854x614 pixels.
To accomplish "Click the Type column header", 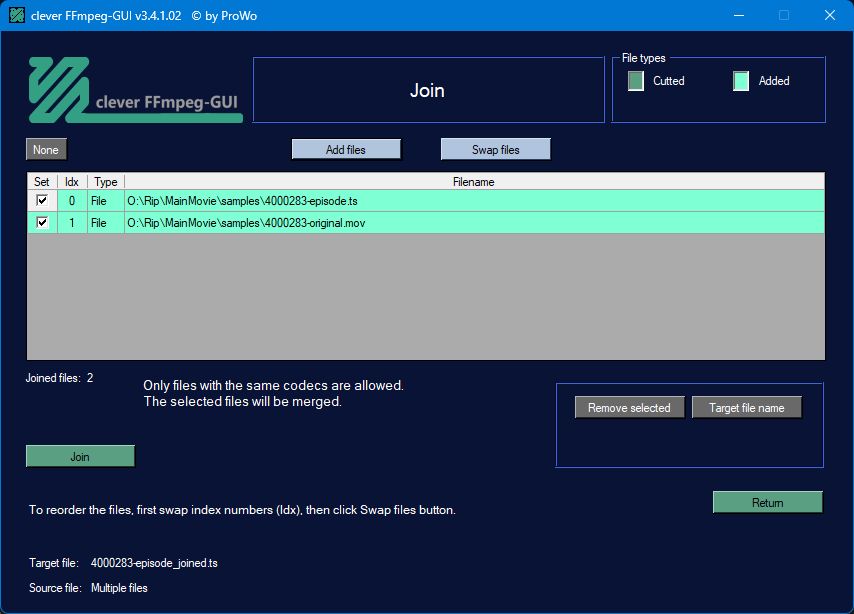I will point(106,181).
